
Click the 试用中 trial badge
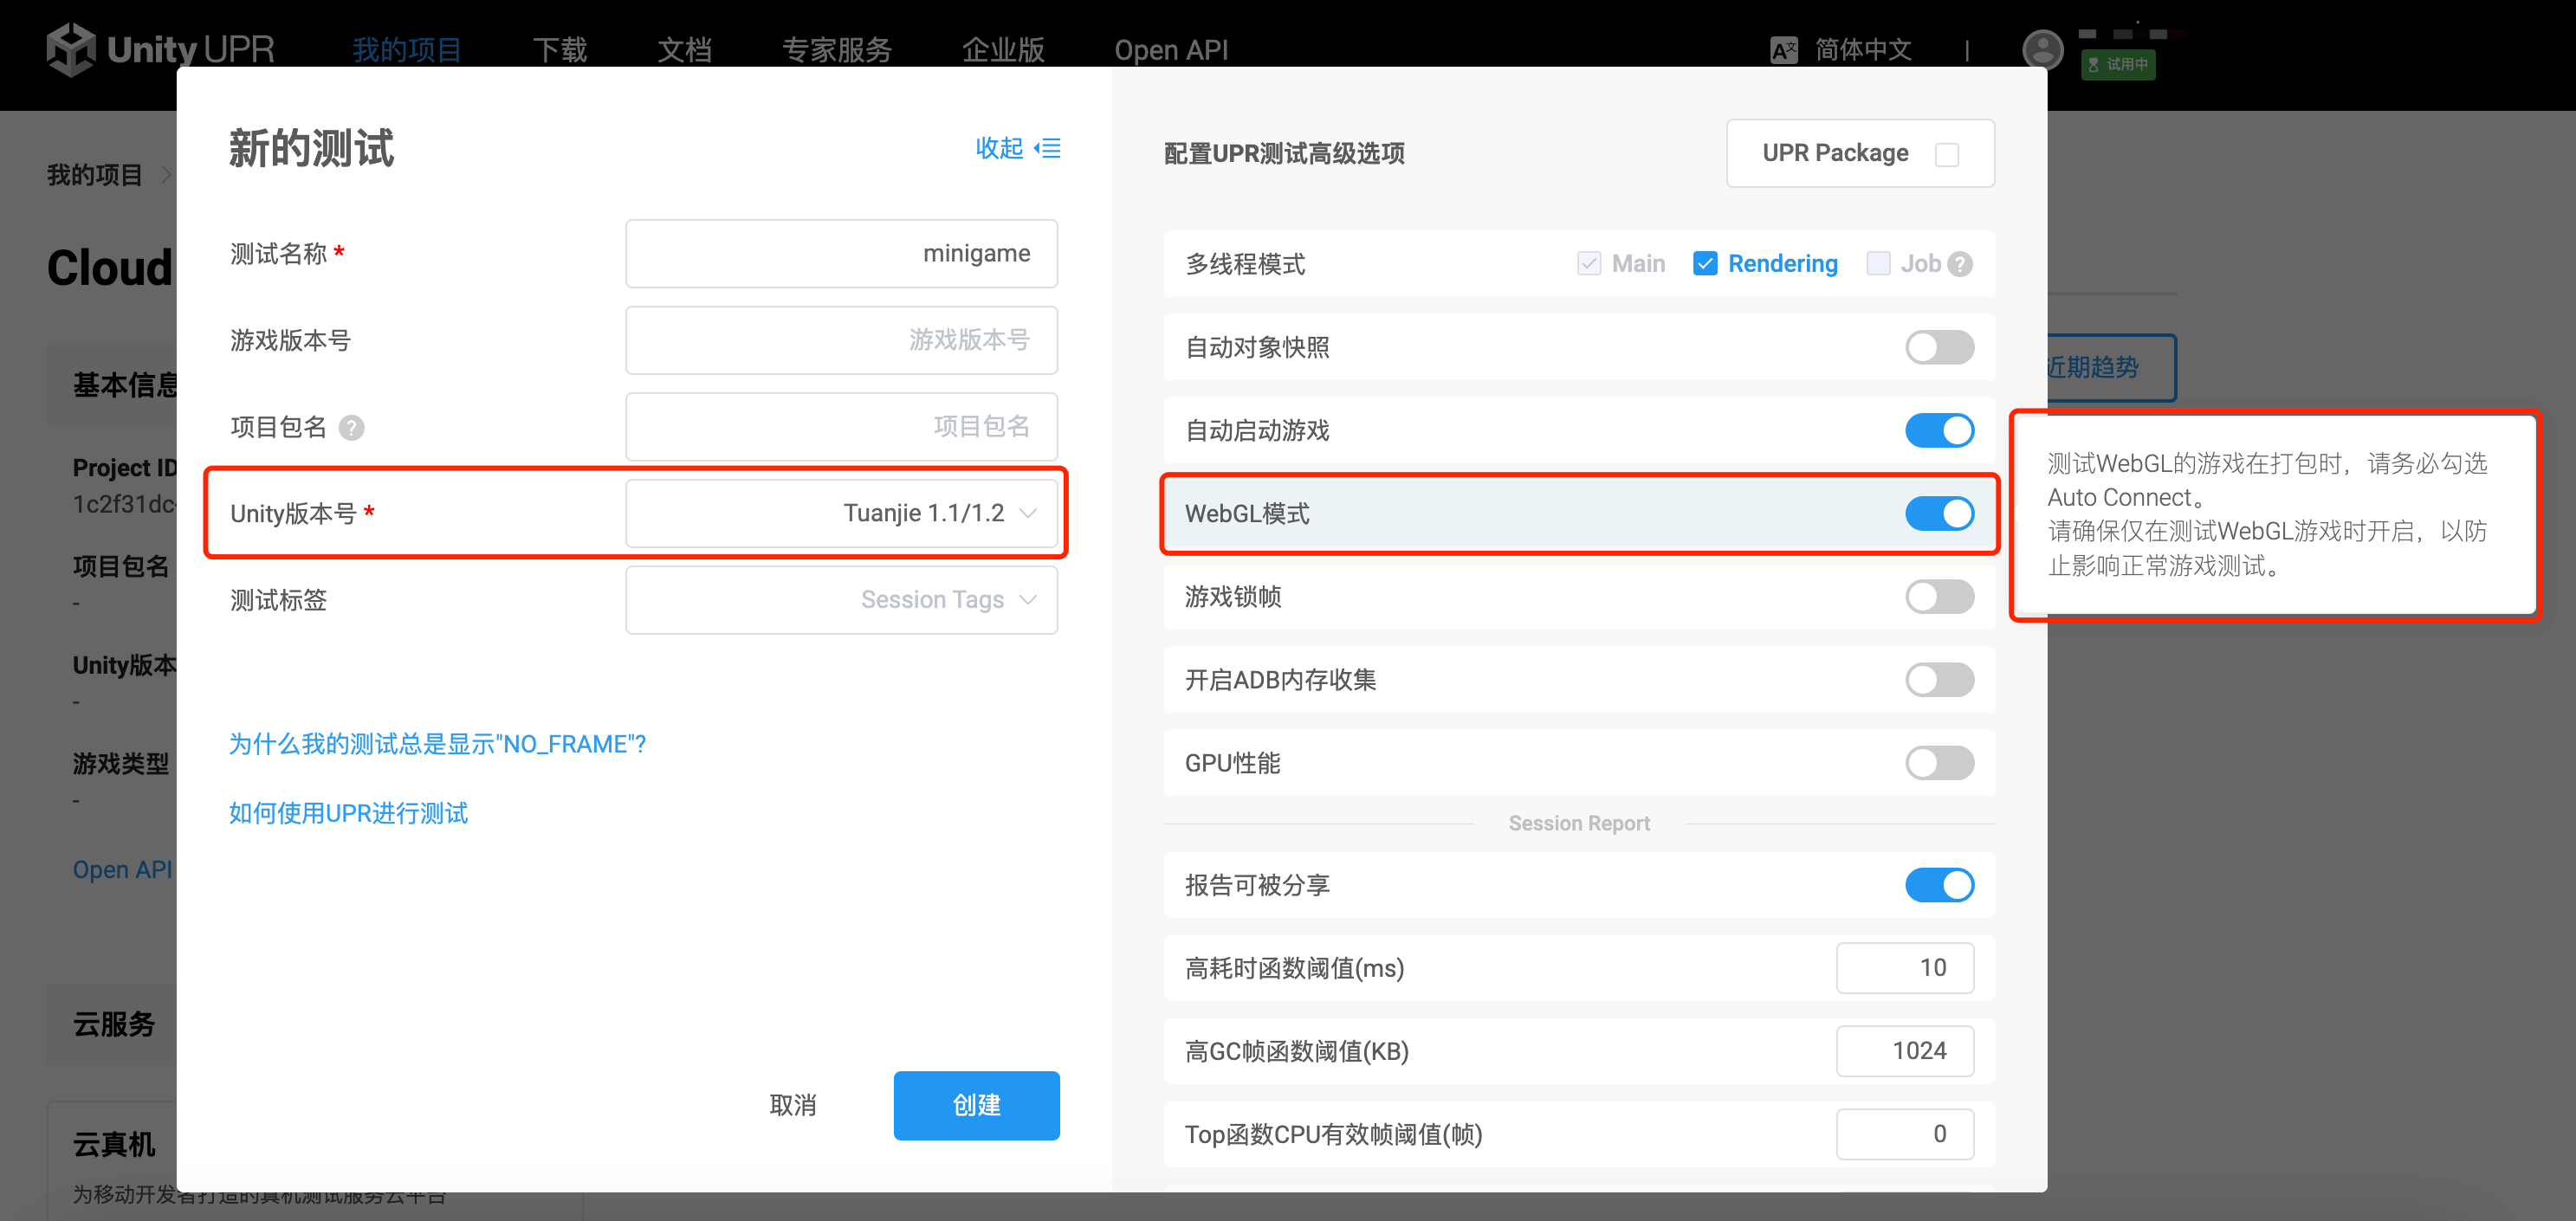tap(2117, 65)
